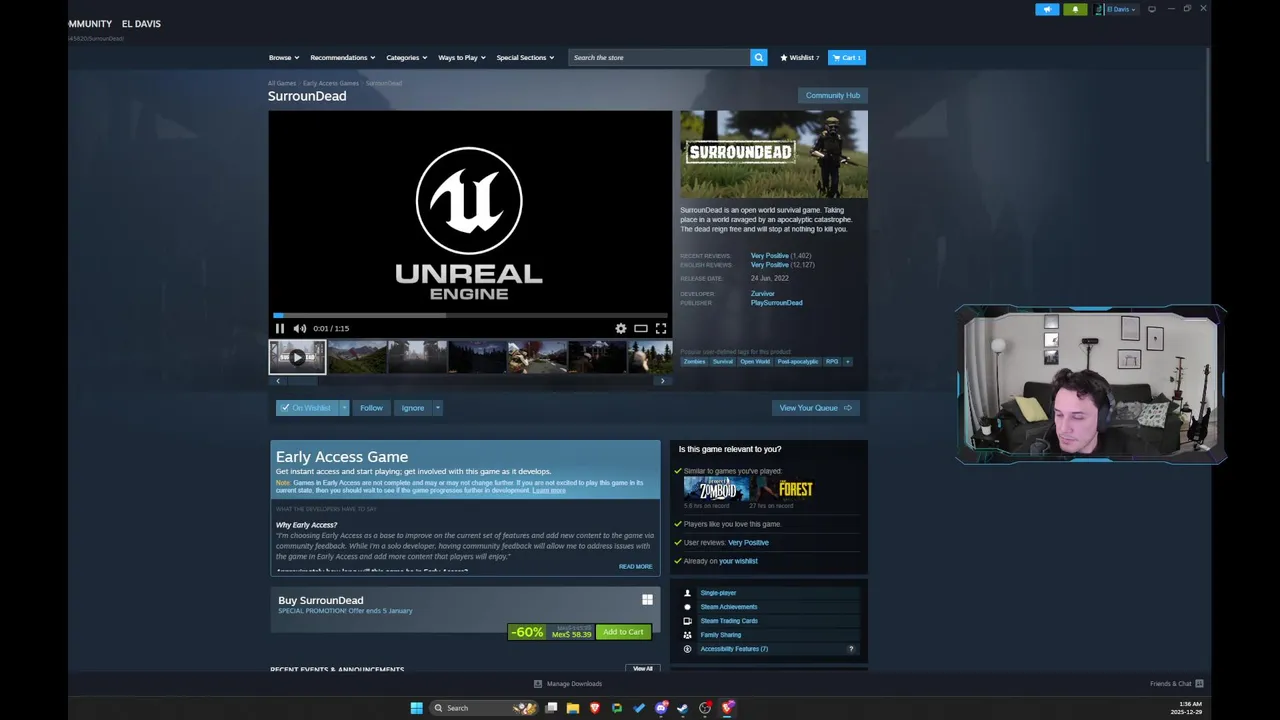Open the Zurvivor developer link
This screenshot has width=1280, height=720.
point(763,294)
